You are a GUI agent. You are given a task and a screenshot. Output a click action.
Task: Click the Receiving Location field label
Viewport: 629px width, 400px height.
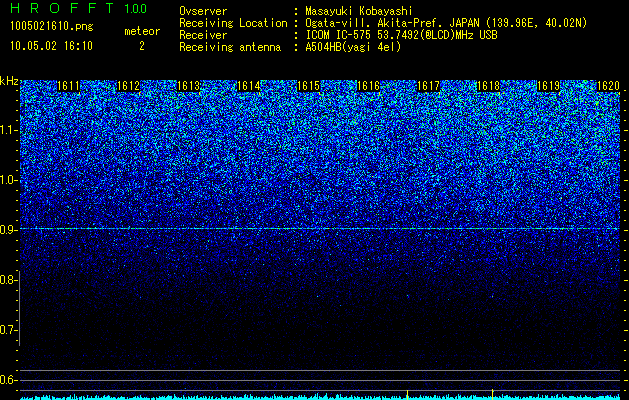(233, 23)
